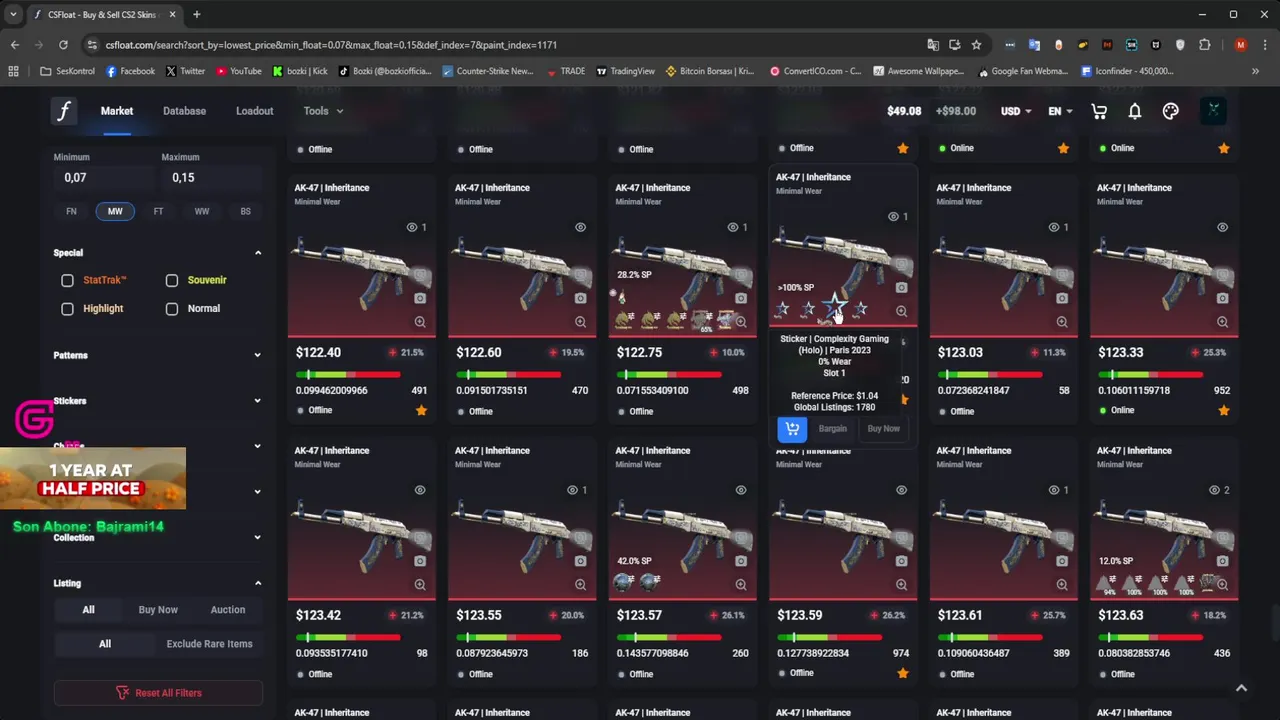Open the browser extensions puzzle icon
This screenshot has width=1280, height=720.
pyautogui.click(x=1204, y=45)
